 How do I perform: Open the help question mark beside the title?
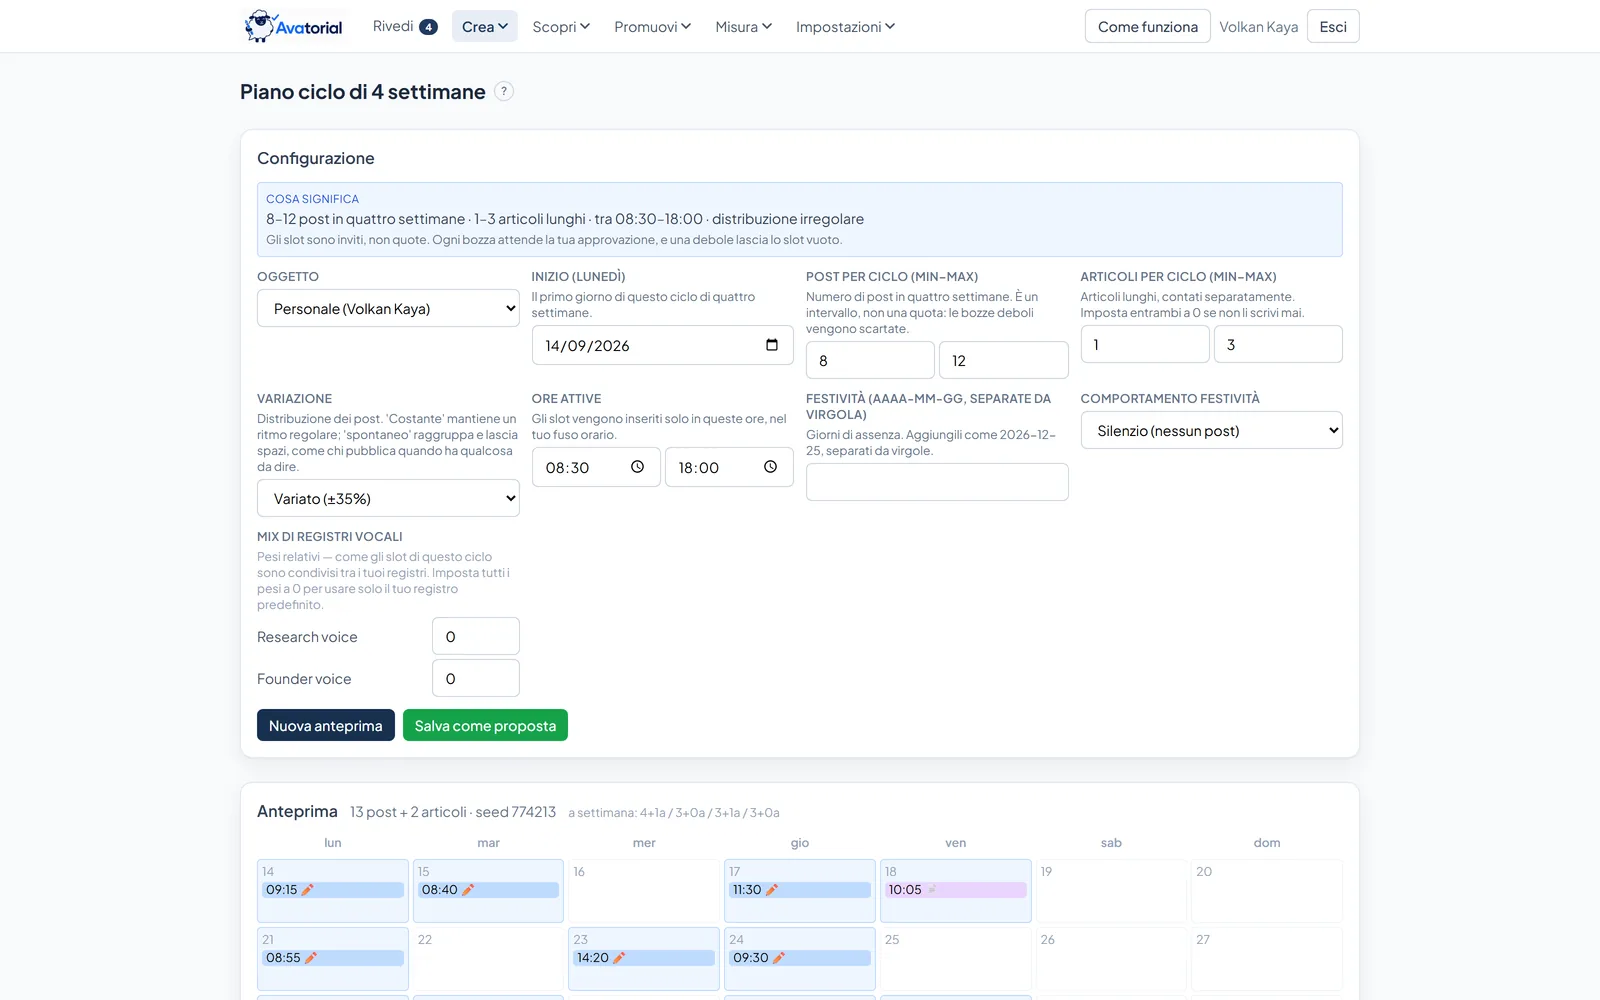click(x=504, y=91)
